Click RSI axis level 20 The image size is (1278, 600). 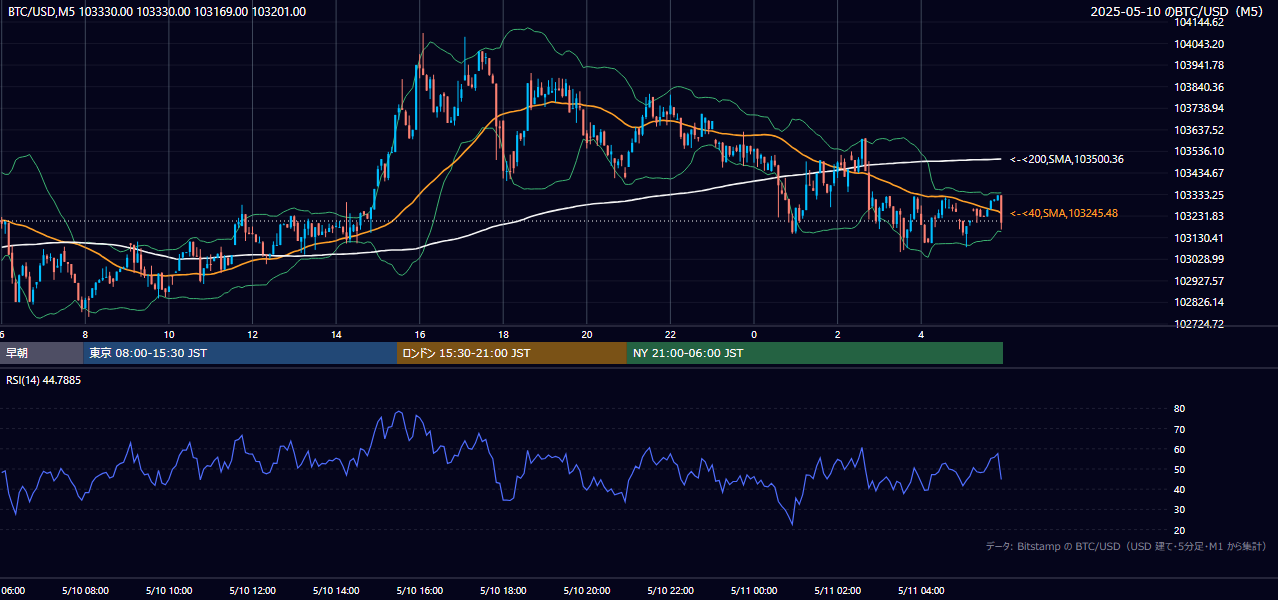click(1179, 530)
